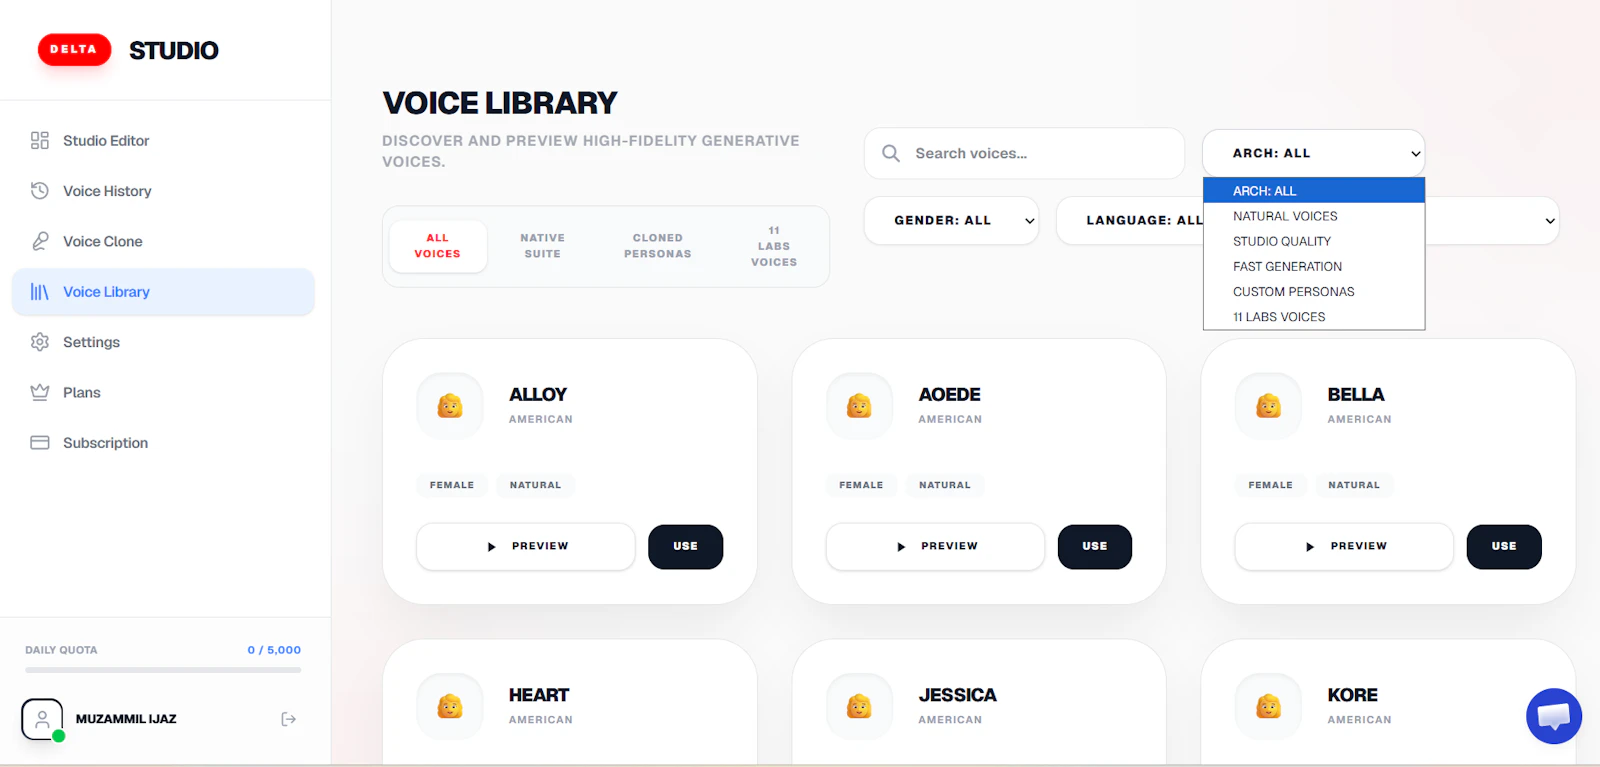Preview the Bella voice

tap(1344, 547)
